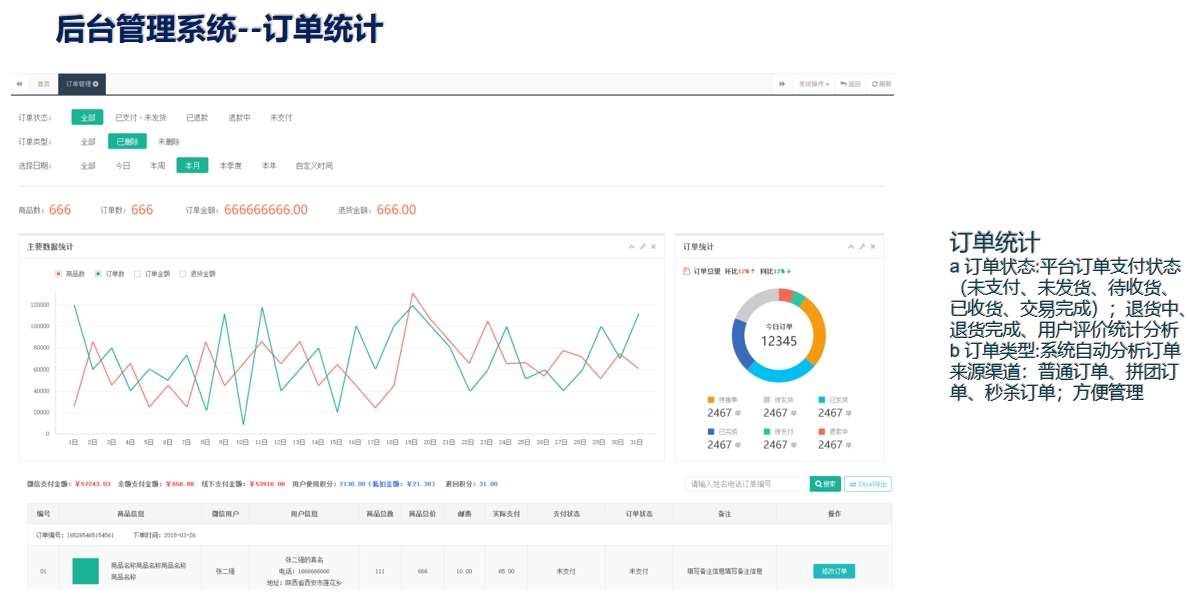Enable the 订单金额 legend checkbox

[x=137, y=272]
